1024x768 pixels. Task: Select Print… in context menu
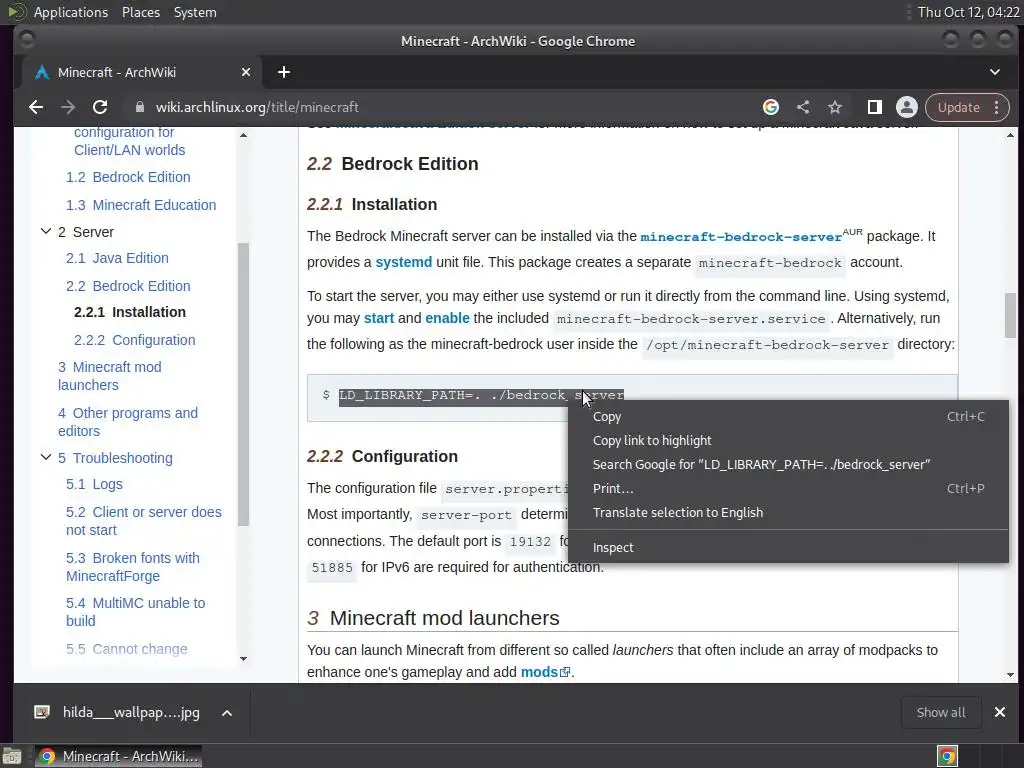point(788,488)
